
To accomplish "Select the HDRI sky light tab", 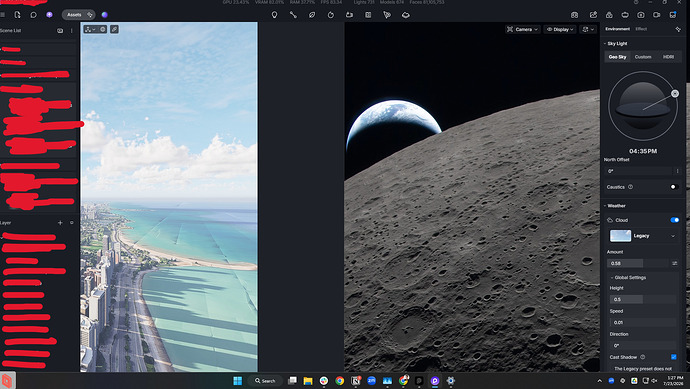I will (668, 57).
